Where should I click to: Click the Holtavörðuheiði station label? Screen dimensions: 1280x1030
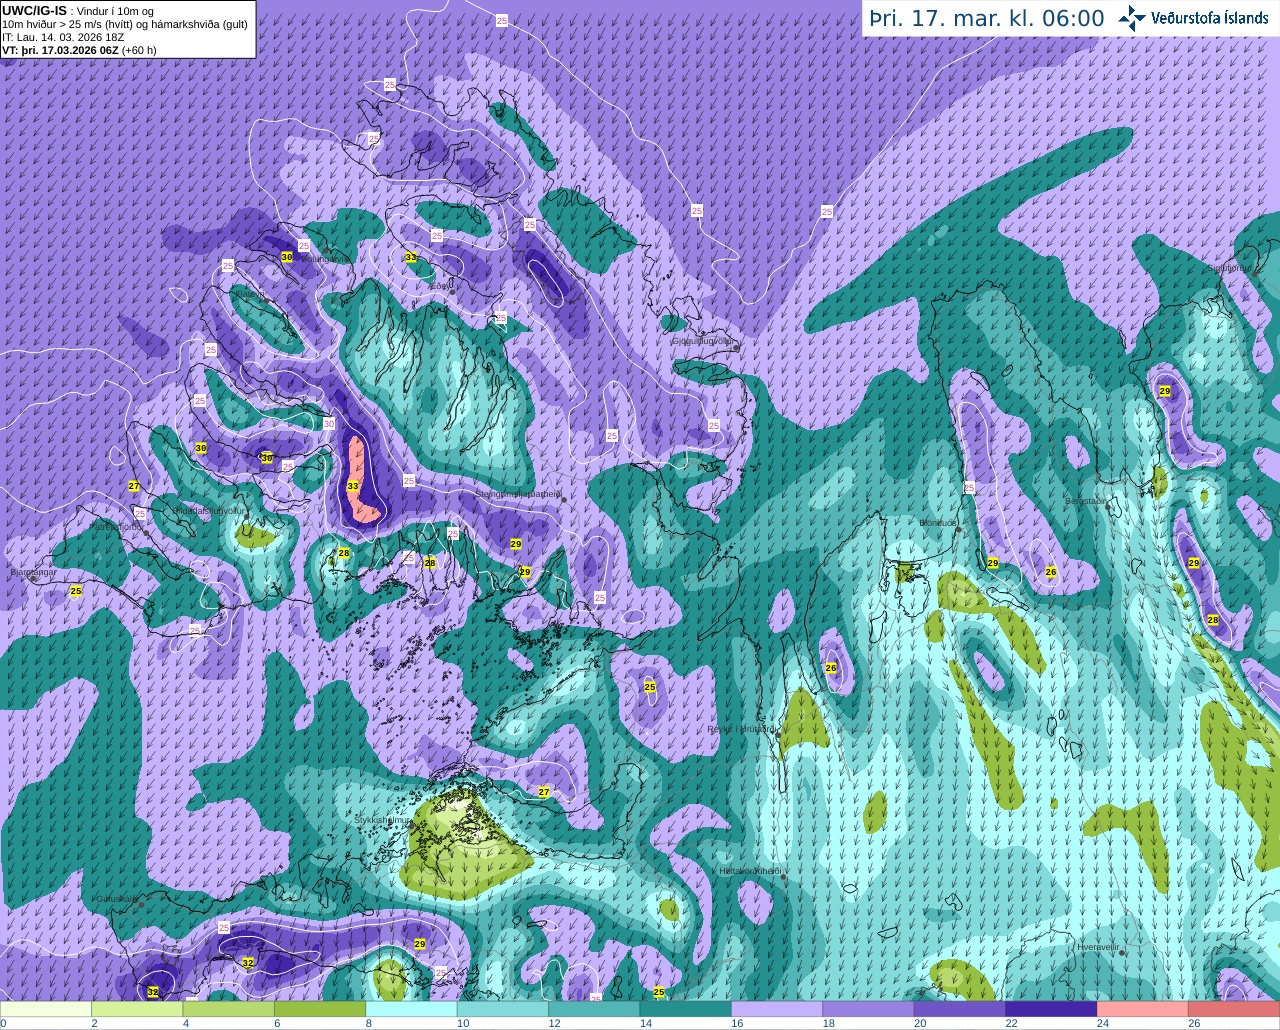pyautogui.click(x=750, y=870)
